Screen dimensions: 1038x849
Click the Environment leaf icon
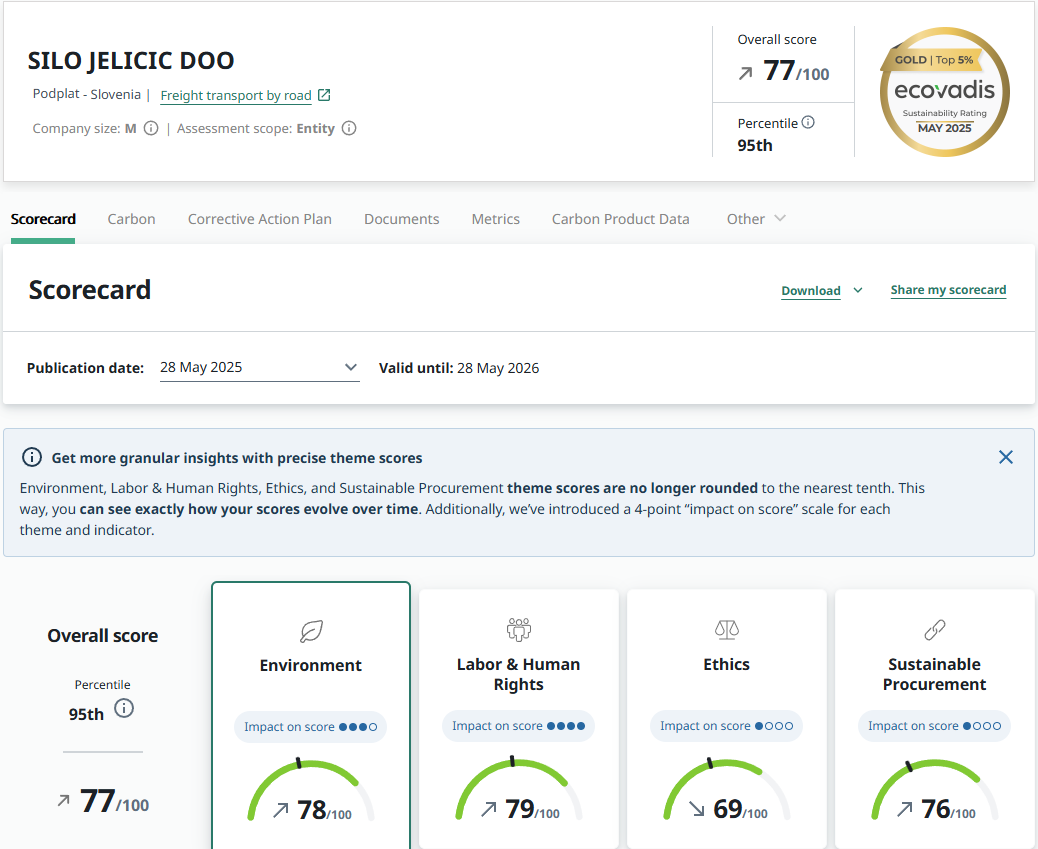coord(311,631)
